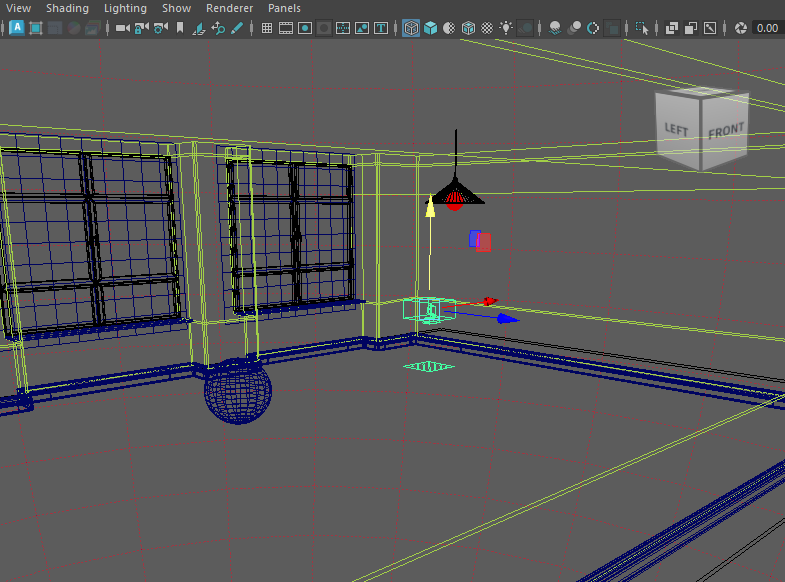Enable Wireframe display mode
The image size is (785, 582).
411,28
